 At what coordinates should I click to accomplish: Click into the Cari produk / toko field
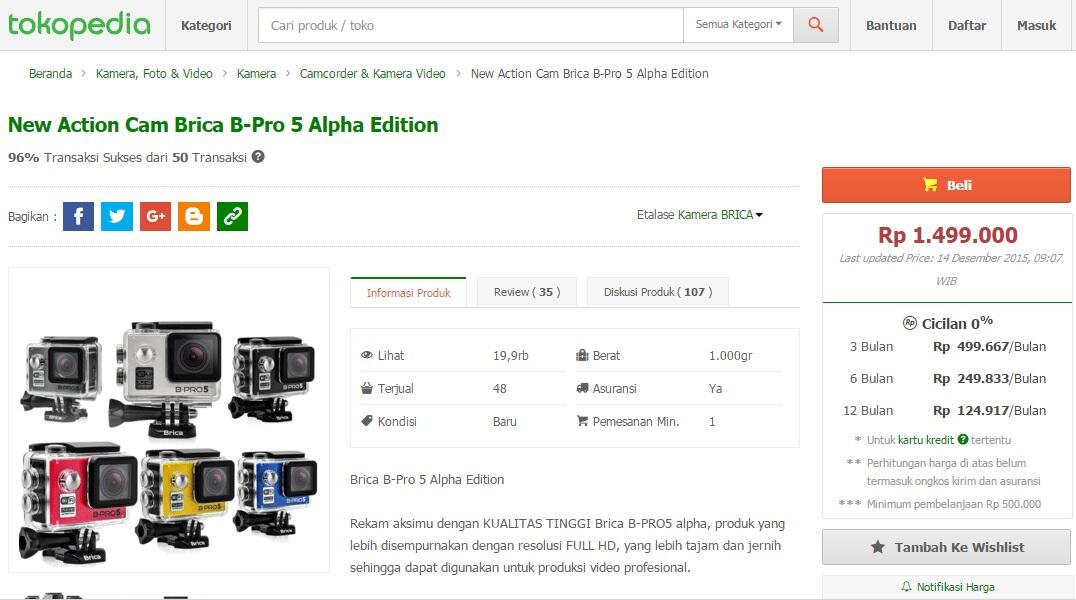[x=471, y=25]
